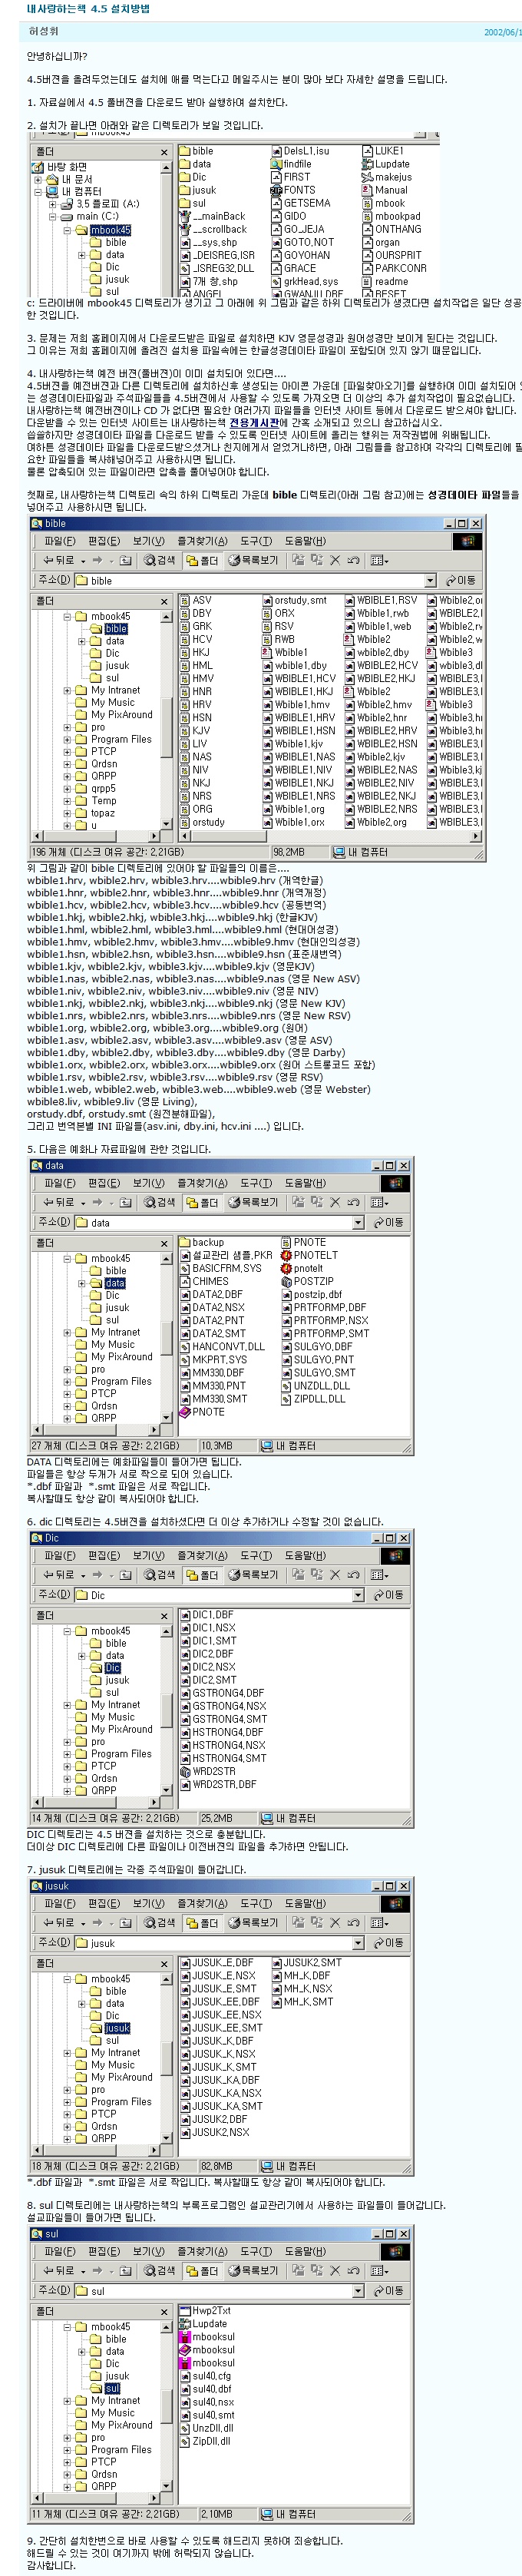
Task: Select HSTRONG4.SMT in Dic window
Action: (223, 1758)
